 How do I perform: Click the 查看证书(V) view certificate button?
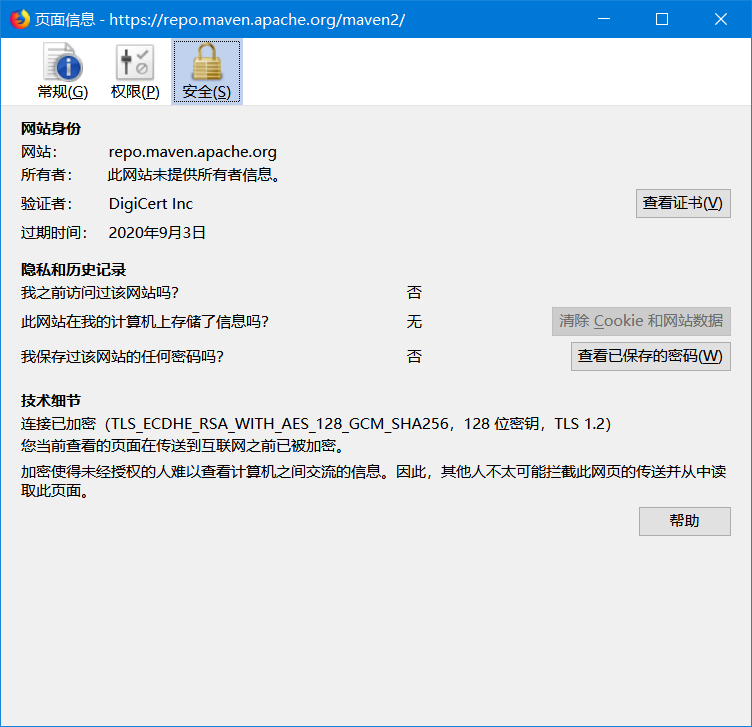pos(683,203)
